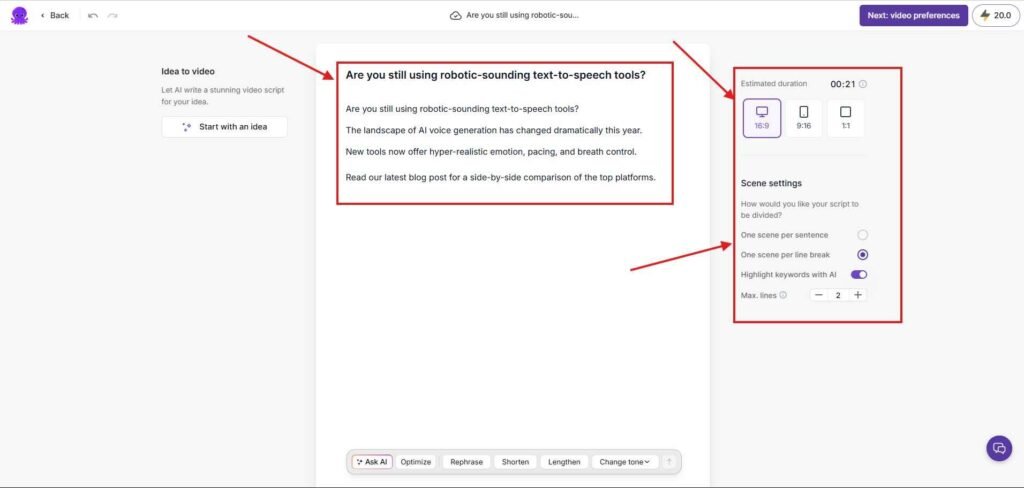Click 'Rephrase' in the AI toolbar

click(x=466, y=462)
